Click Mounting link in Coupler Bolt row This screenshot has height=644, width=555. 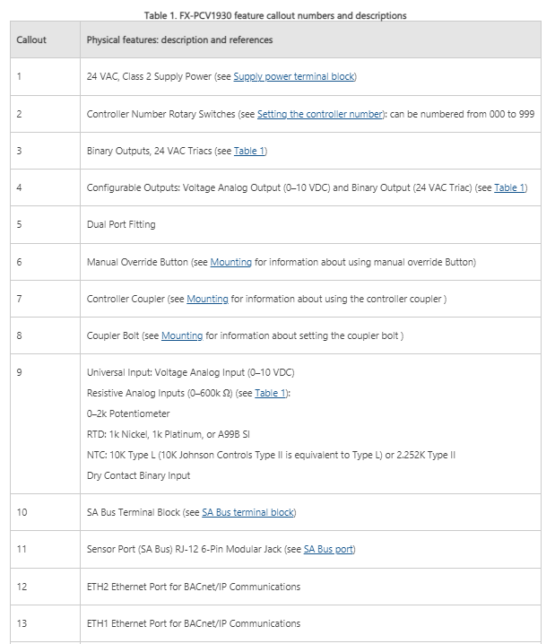coord(182,336)
